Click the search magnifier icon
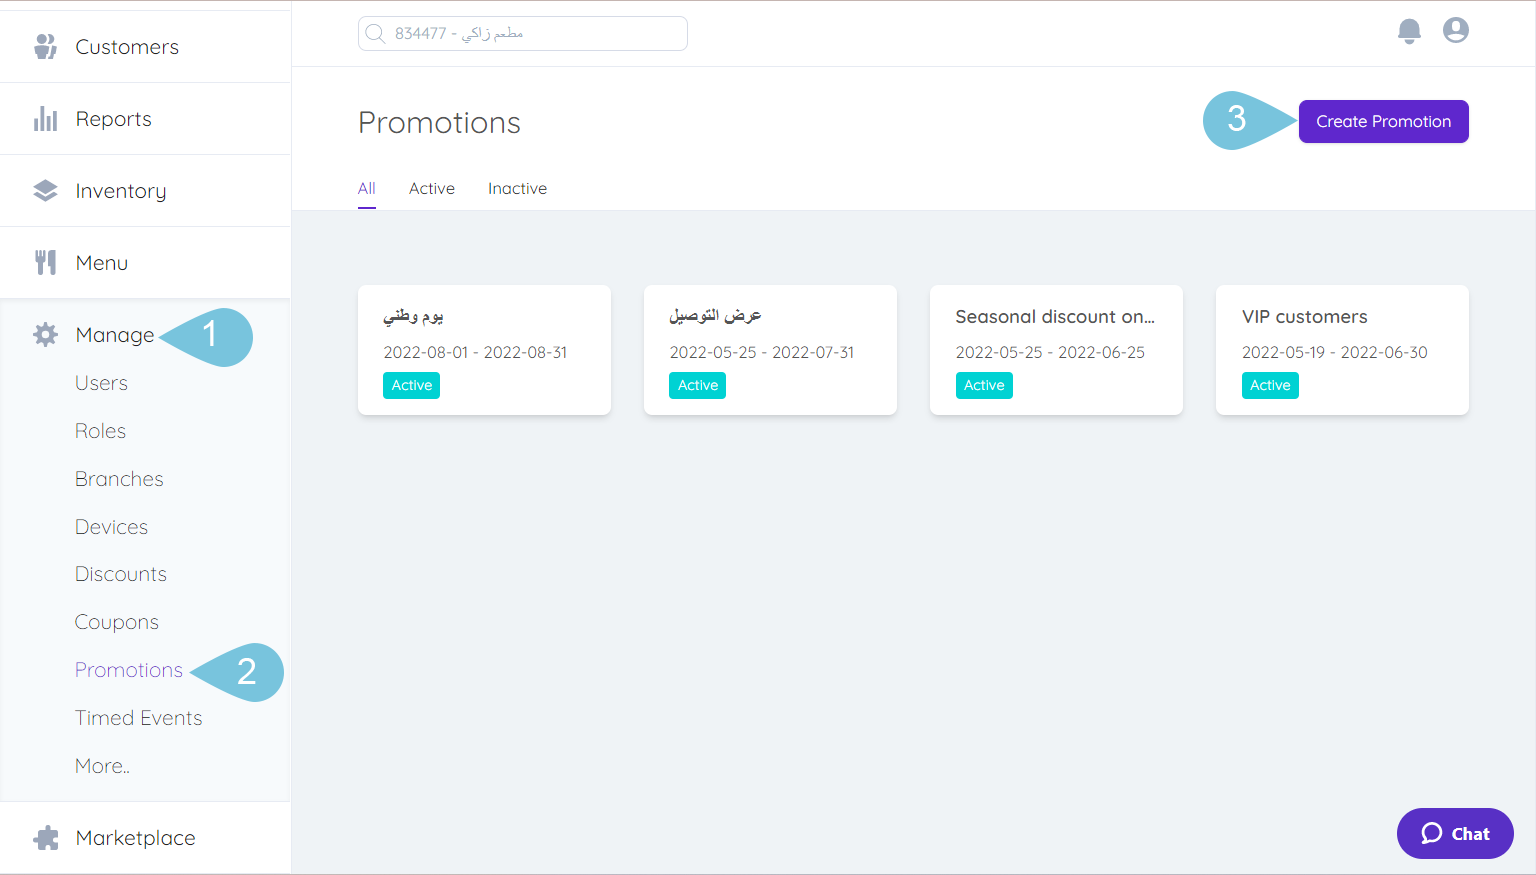 tap(374, 33)
